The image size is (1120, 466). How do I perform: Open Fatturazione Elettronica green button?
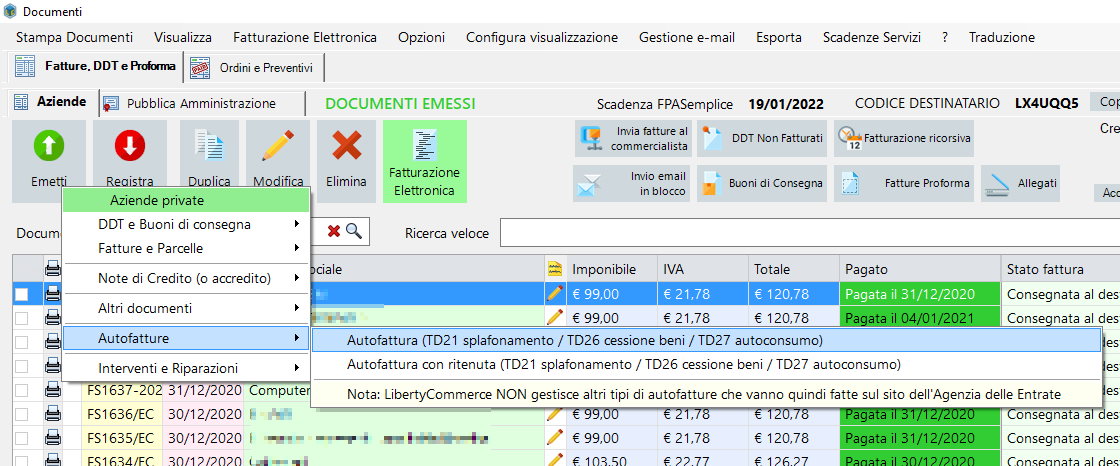pyautogui.click(x=424, y=162)
